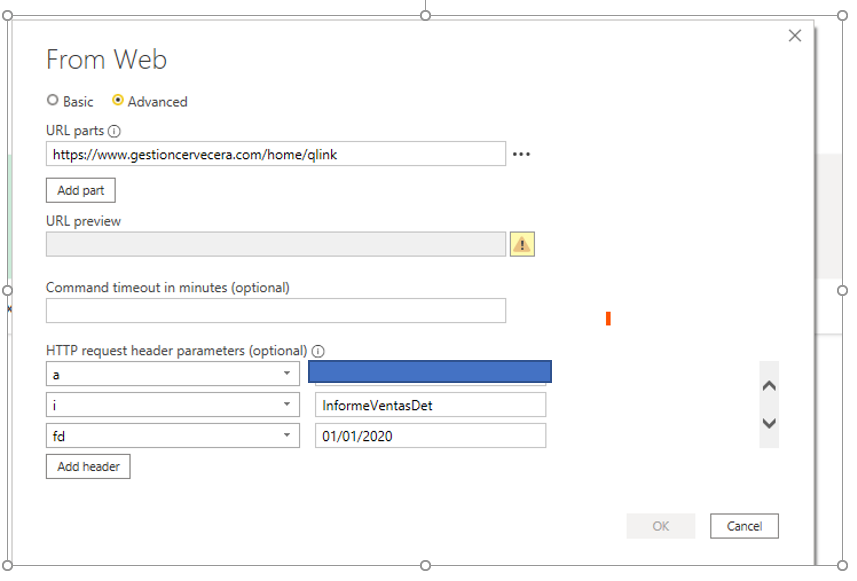This screenshot has height=581, width=857.
Task: Select the Basic radio option
Action: (52, 101)
